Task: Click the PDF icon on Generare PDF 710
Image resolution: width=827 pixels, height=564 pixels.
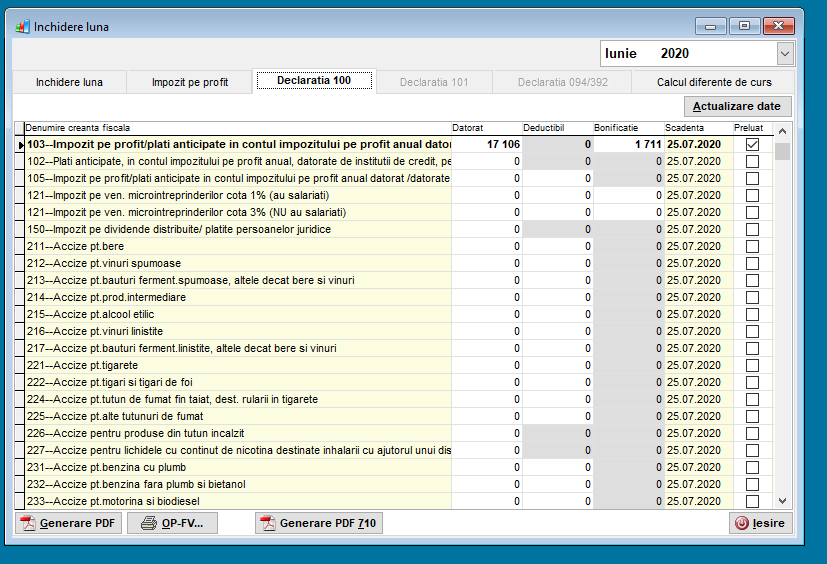Action: pyautogui.click(x=268, y=523)
